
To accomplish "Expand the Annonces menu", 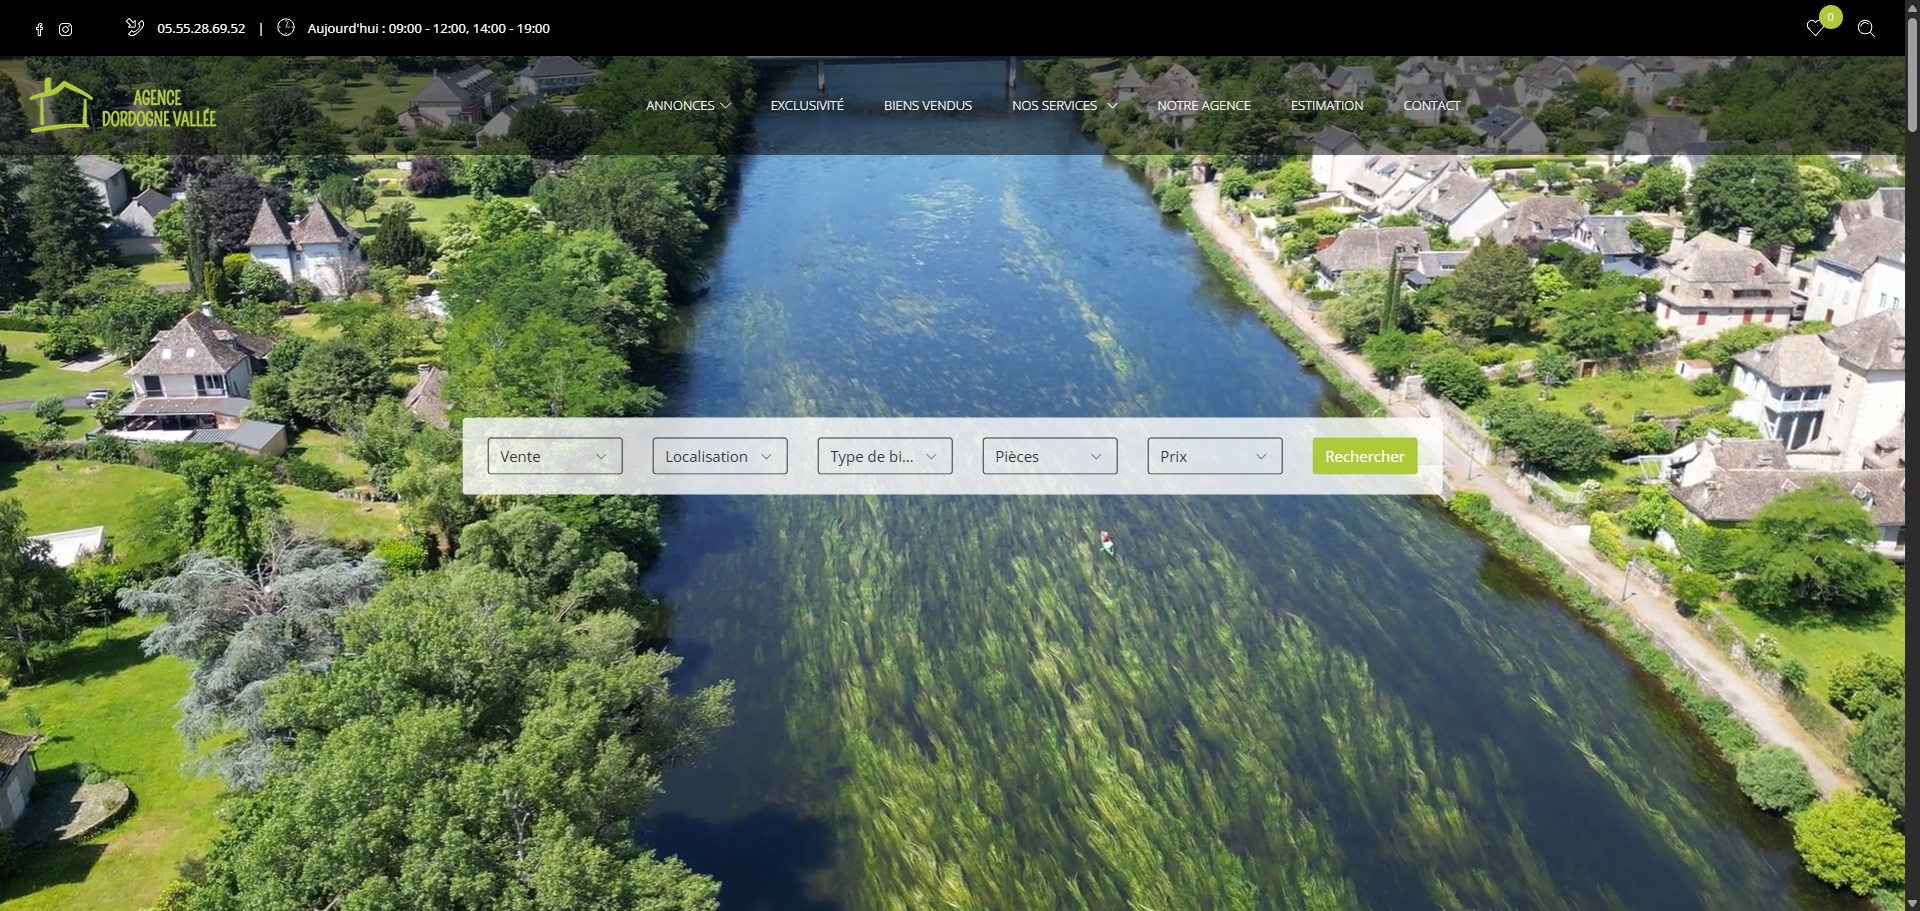I will [688, 105].
